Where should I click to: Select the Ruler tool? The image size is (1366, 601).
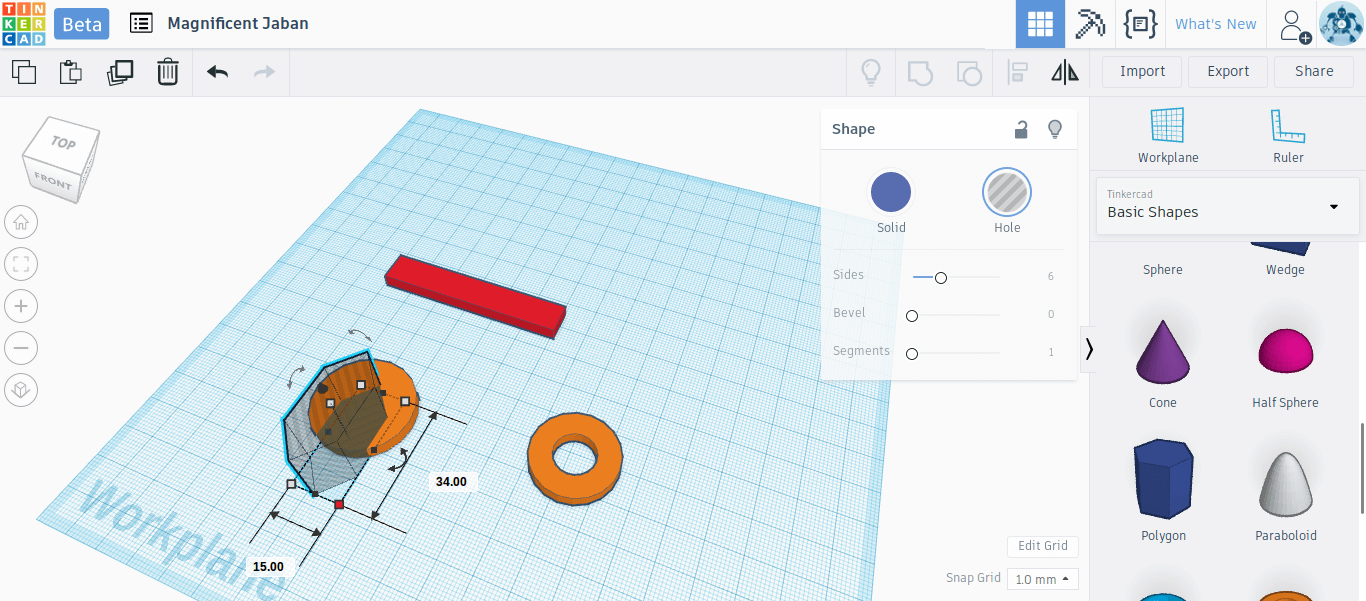pos(1288,135)
